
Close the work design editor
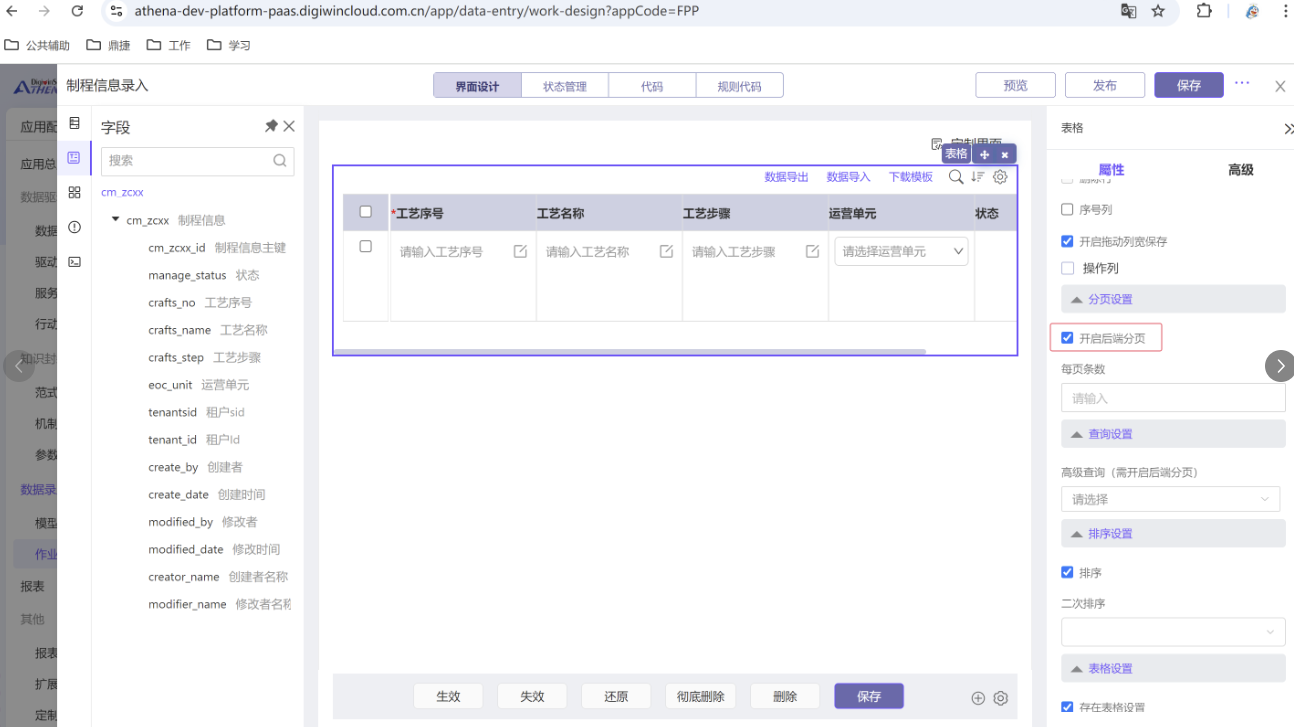(1280, 86)
